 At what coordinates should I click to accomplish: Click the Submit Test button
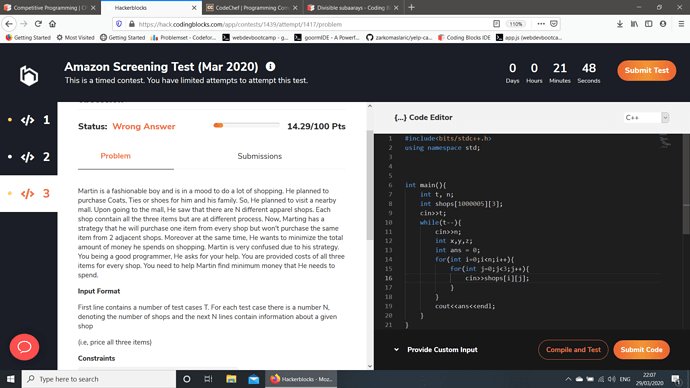[646, 70]
